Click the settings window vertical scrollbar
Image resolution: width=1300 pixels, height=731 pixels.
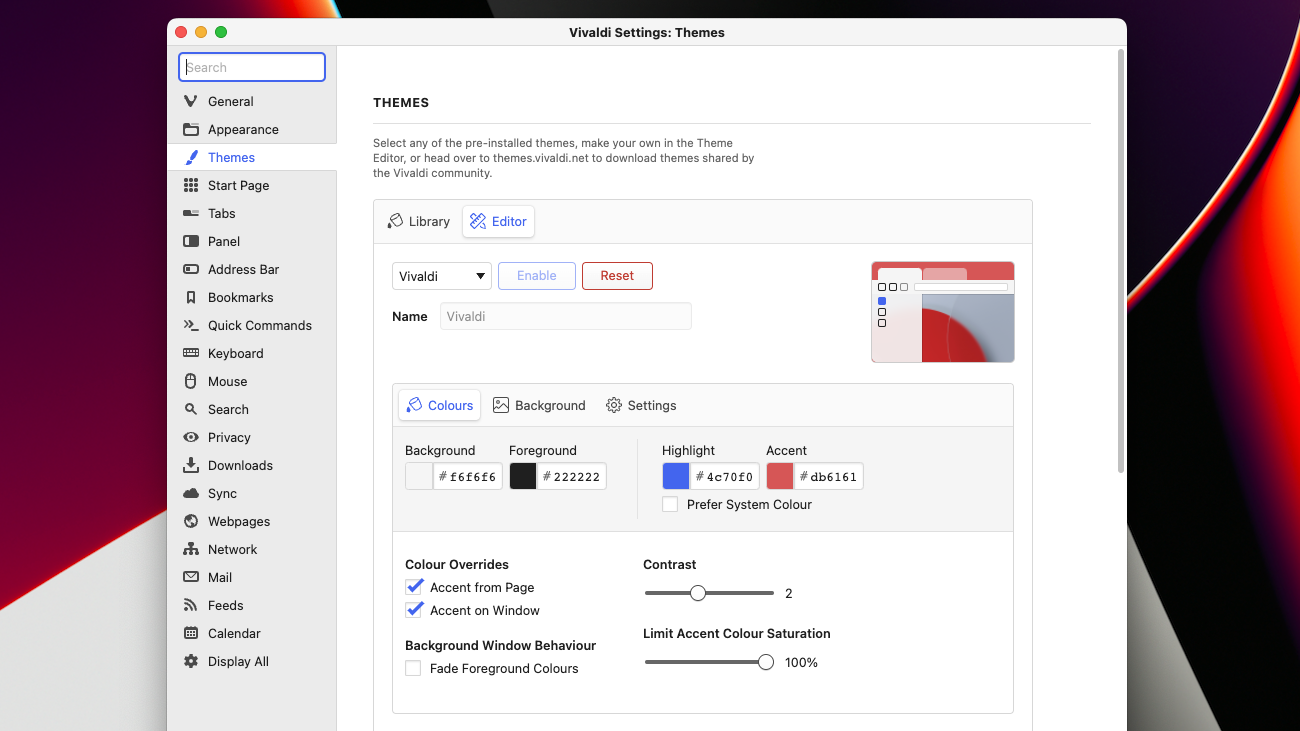[x=1120, y=260]
